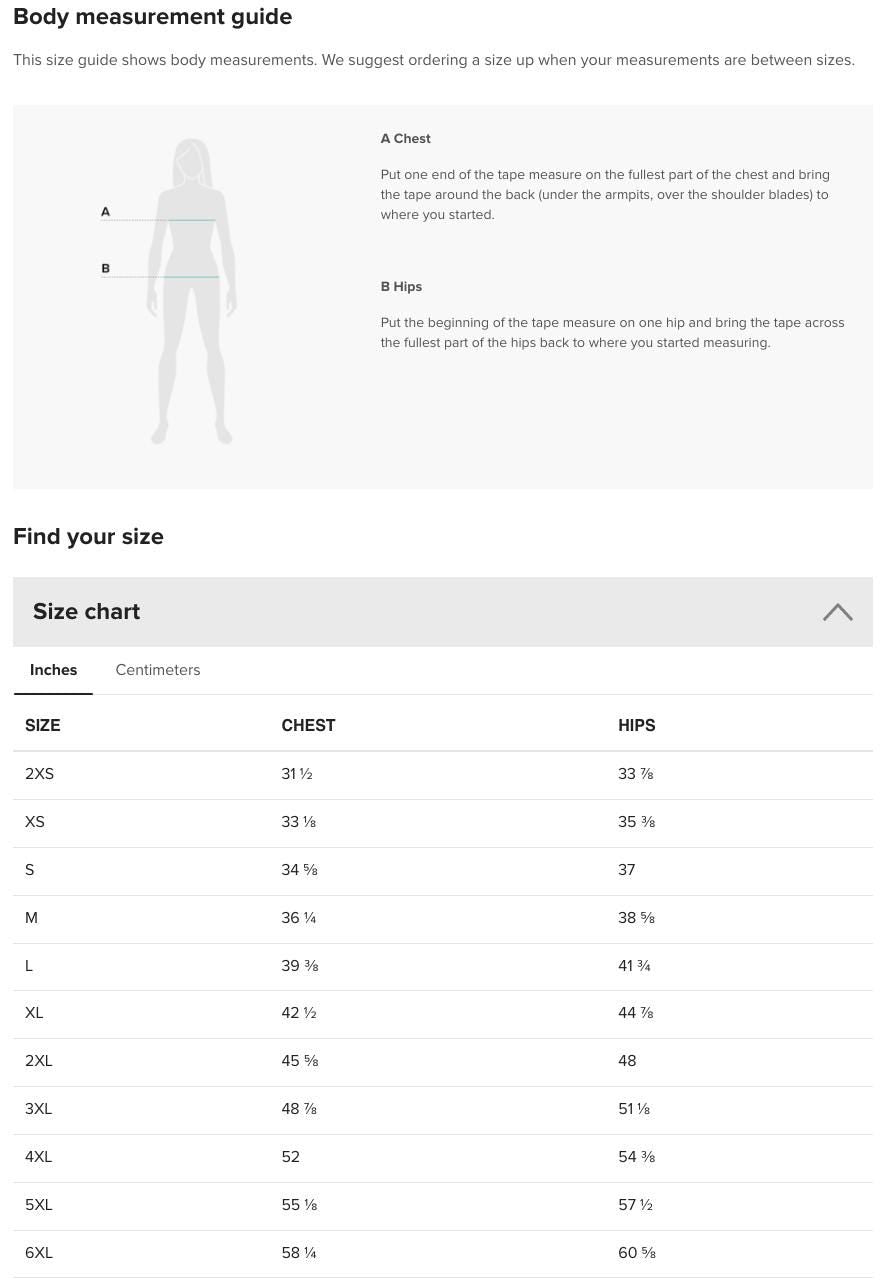Click the Body measurement guide title
The height and width of the screenshot is (1284, 888).
(152, 17)
